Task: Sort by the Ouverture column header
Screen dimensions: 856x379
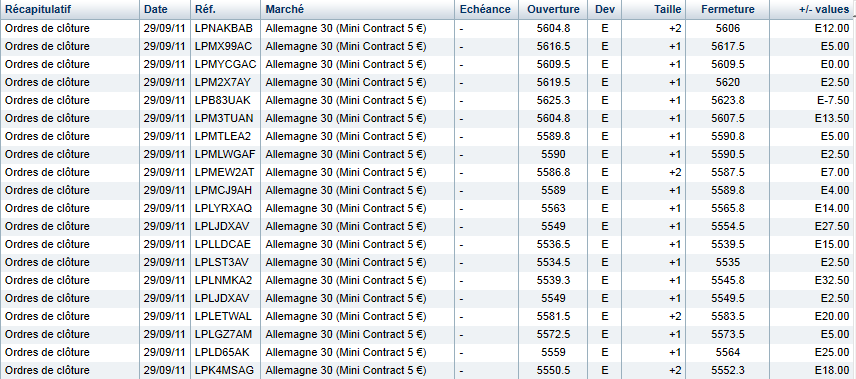Action: (553, 9)
